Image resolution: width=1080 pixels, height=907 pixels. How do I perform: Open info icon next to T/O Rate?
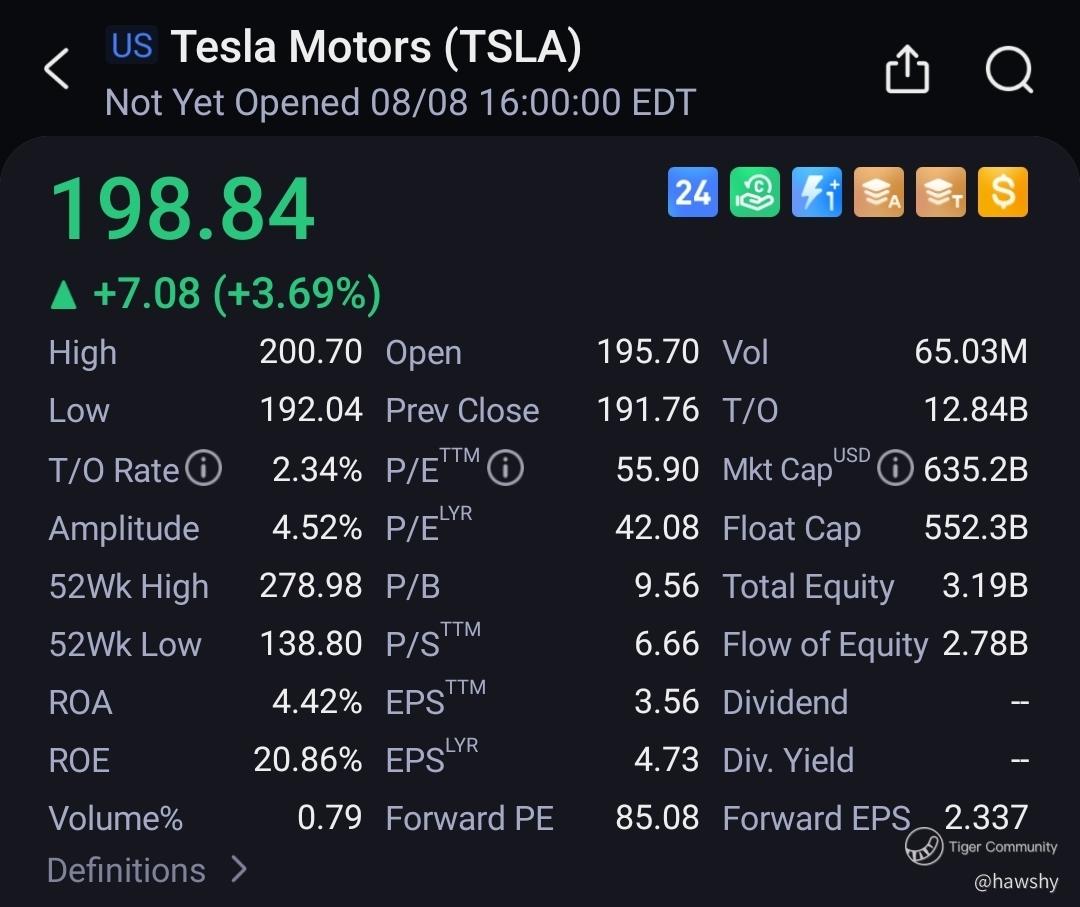click(x=204, y=468)
